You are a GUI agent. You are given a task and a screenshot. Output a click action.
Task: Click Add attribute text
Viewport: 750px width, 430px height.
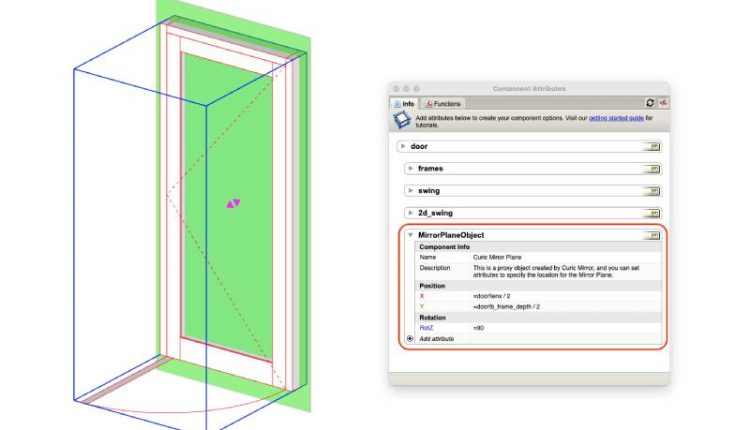(x=437, y=339)
